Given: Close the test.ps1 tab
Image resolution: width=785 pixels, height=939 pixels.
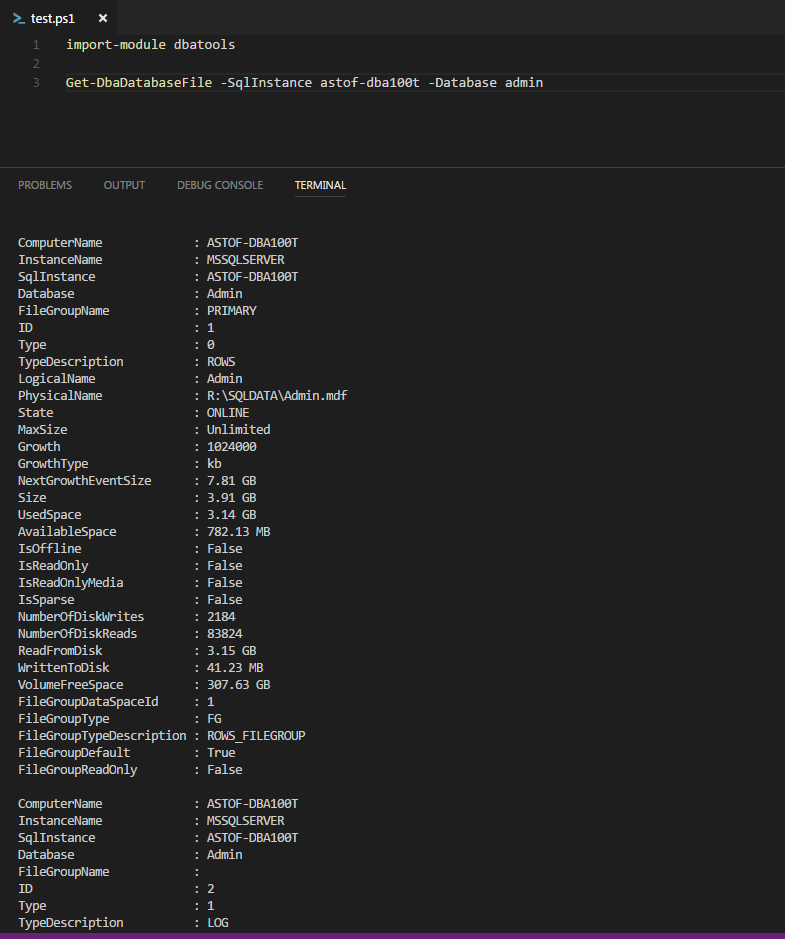Looking at the screenshot, I should click(x=103, y=17).
